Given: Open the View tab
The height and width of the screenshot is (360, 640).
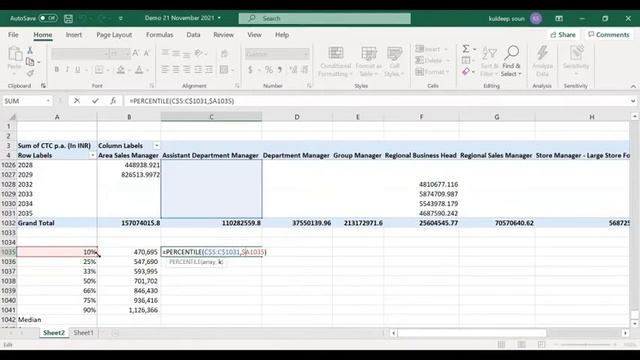Looking at the screenshot, I should click(254, 35).
